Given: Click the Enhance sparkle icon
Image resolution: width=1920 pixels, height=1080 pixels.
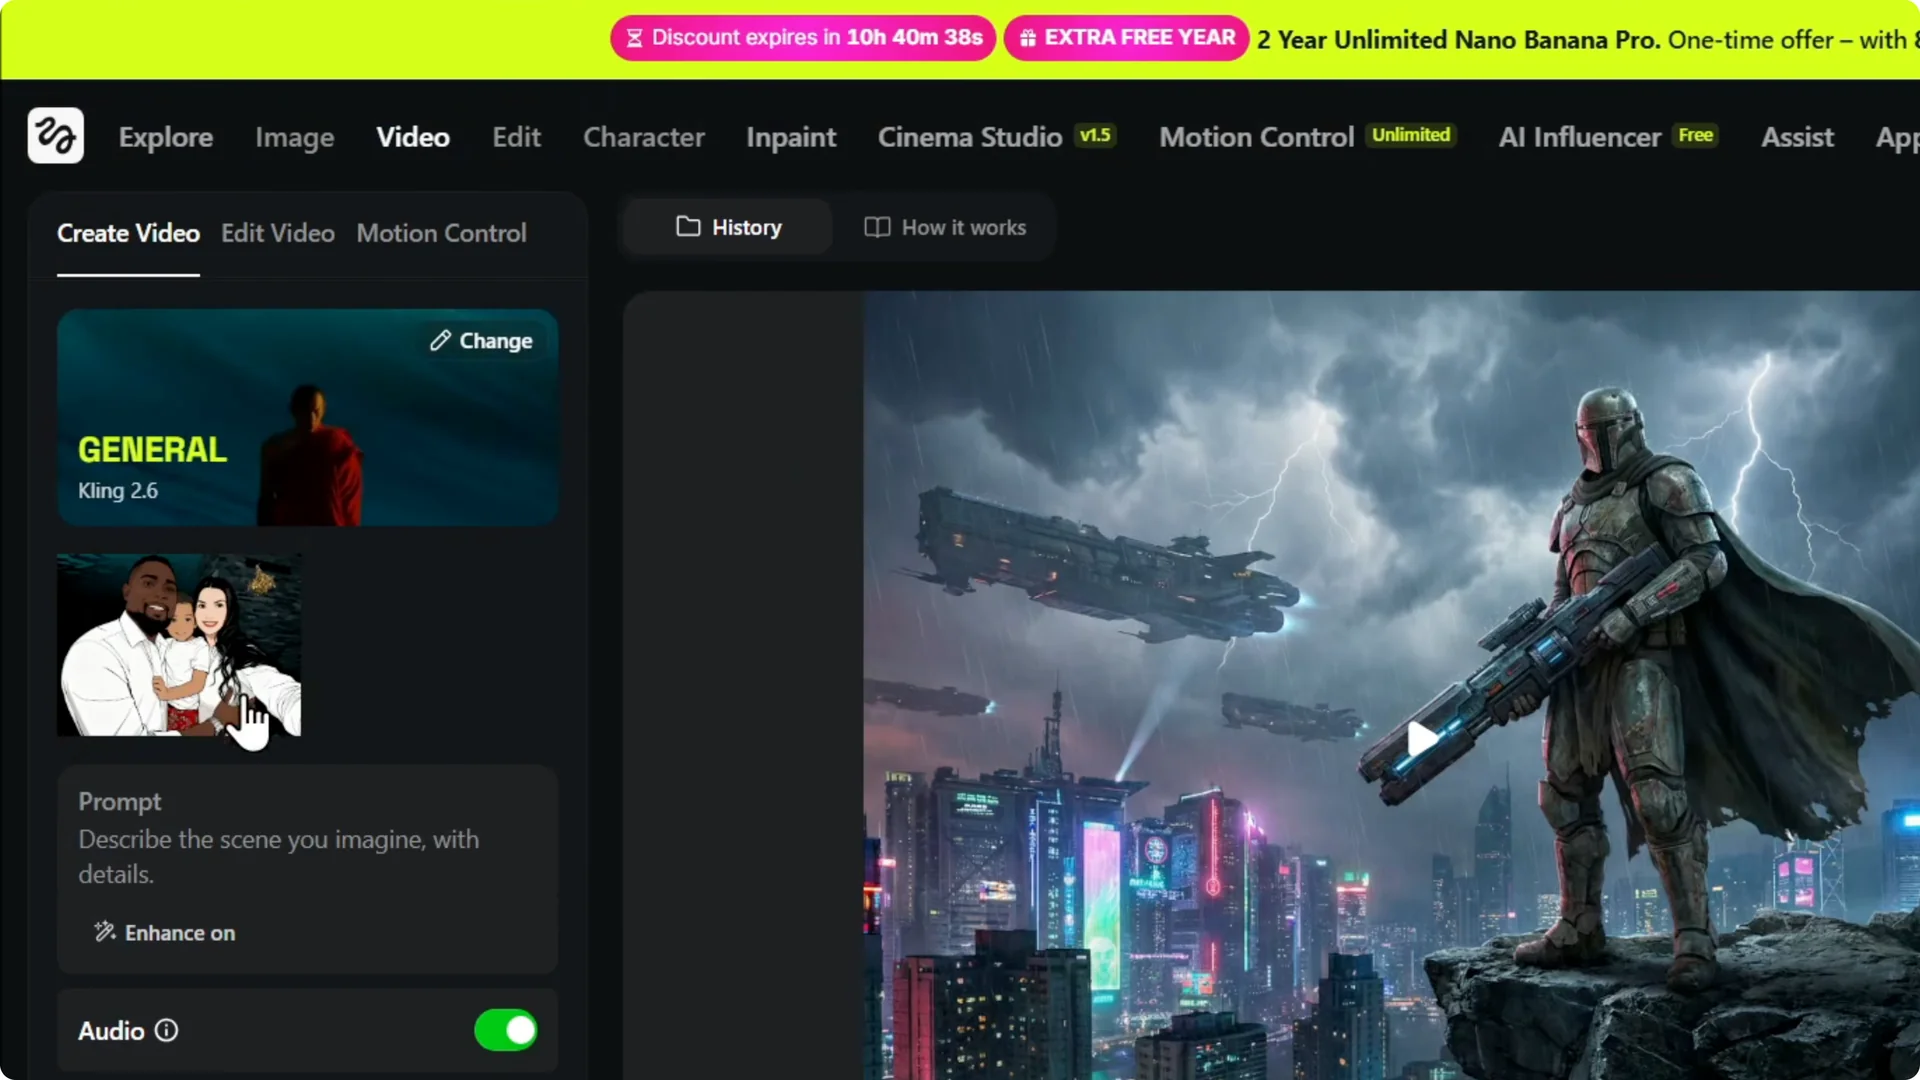Looking at the screenshot, I should point(104,932).
